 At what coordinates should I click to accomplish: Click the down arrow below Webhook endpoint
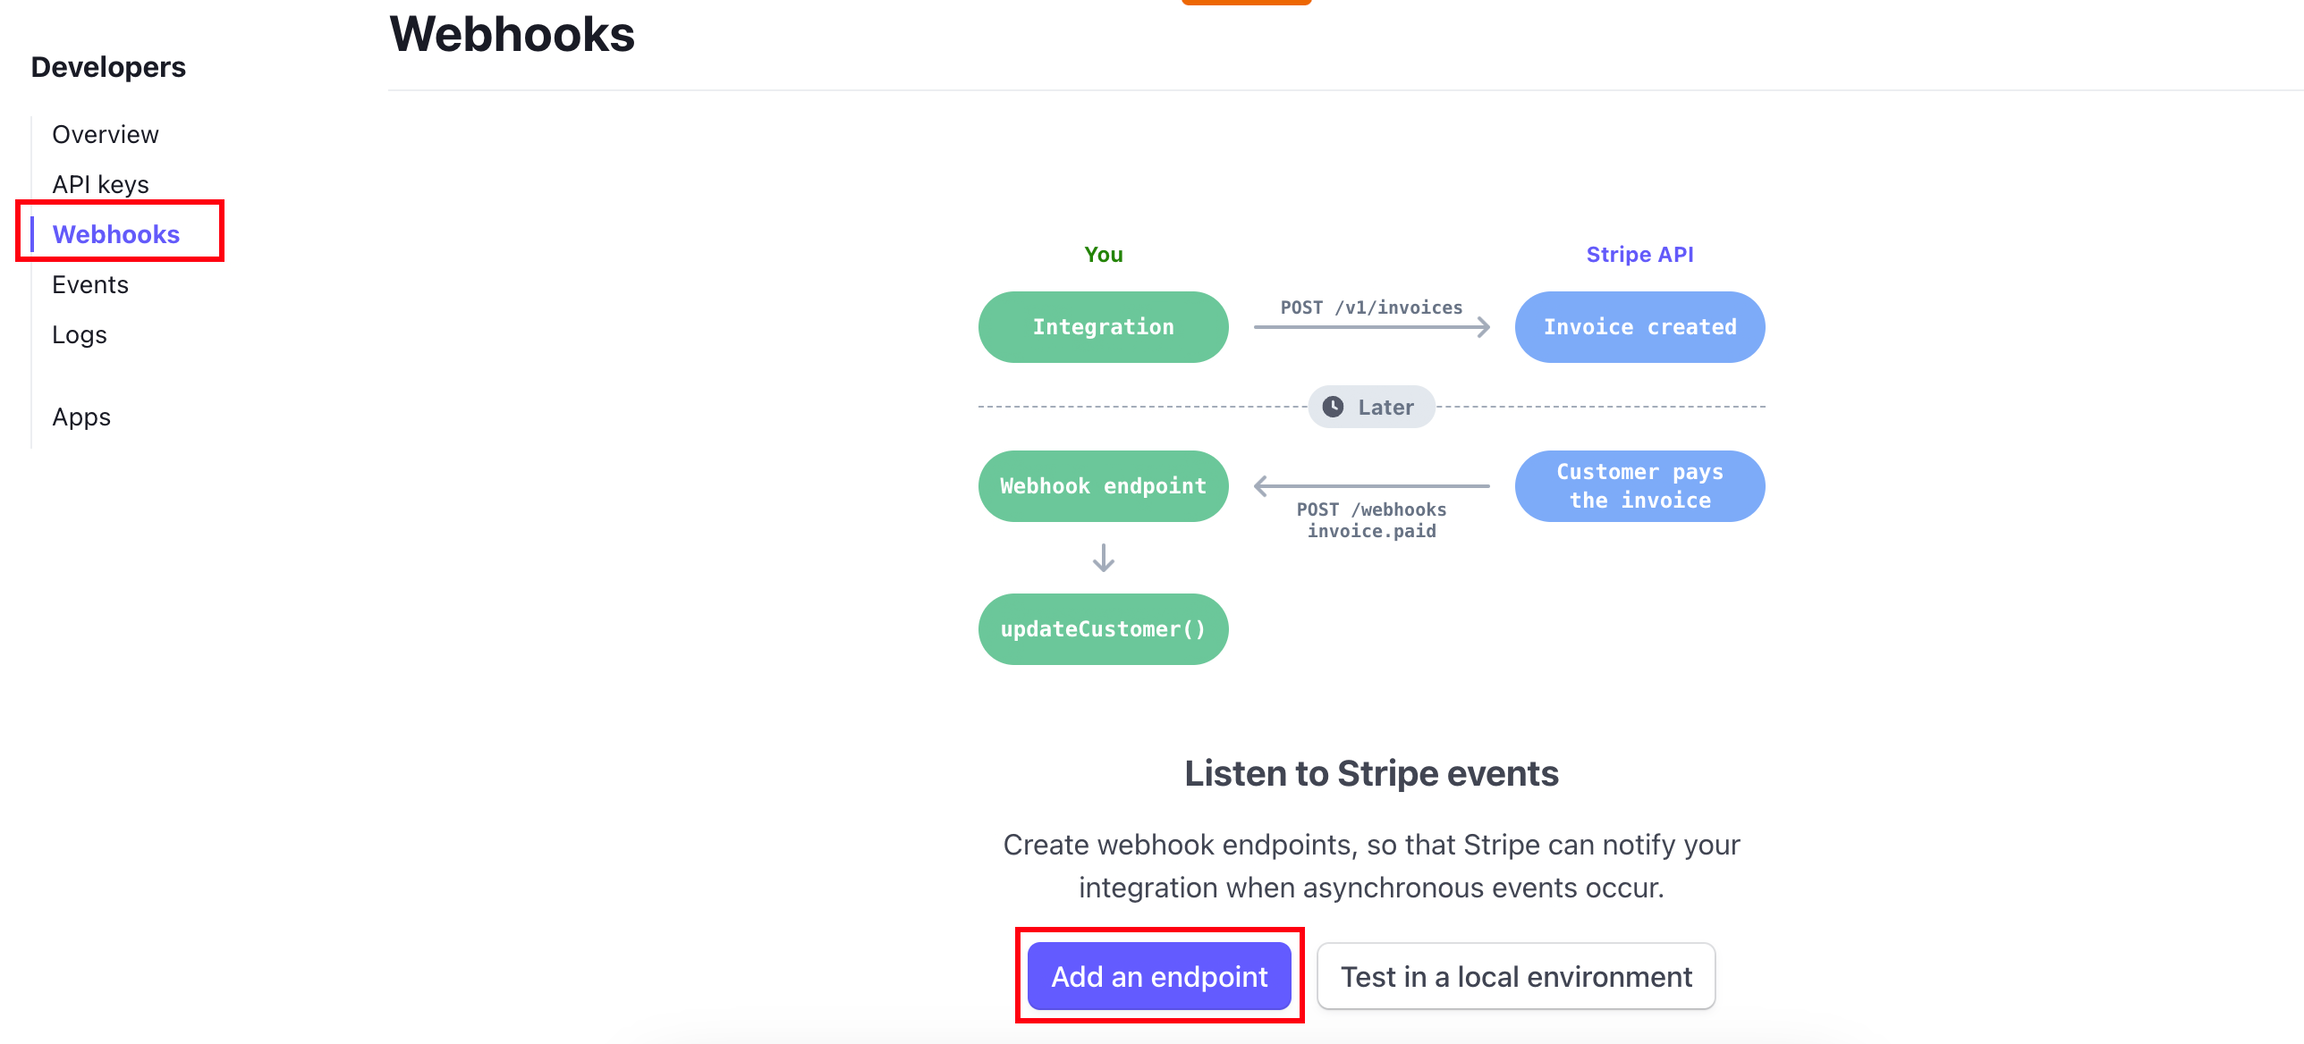click(1103, 558)
